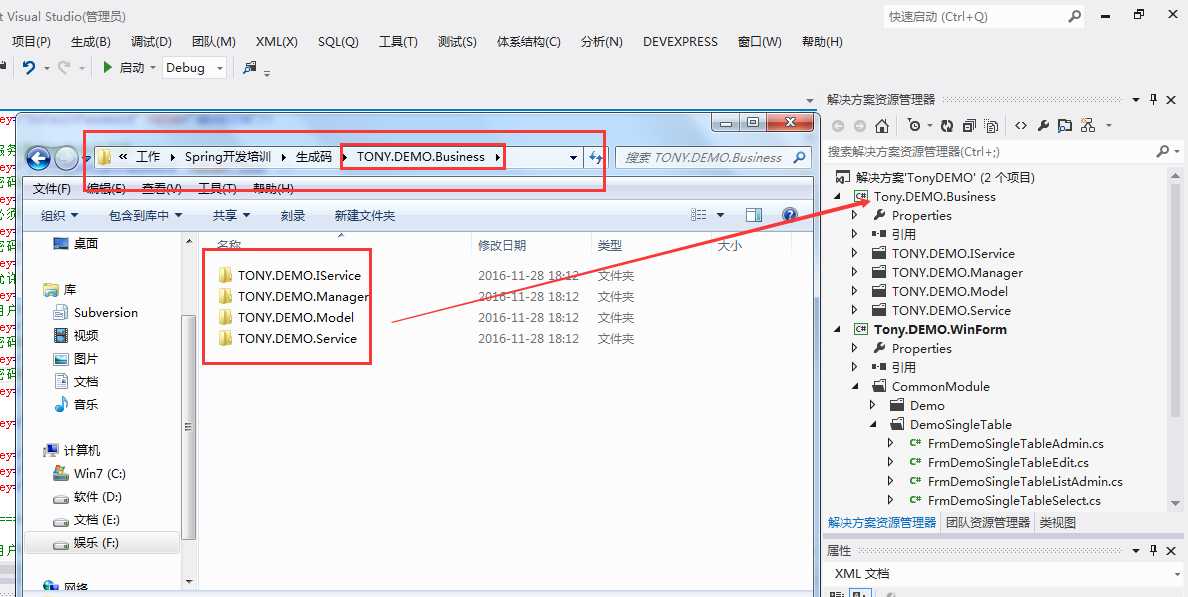Click the pin icon of Solution Explorer panel
1188x597 pixels.
pyautogui.click(x=1154, y=99)
